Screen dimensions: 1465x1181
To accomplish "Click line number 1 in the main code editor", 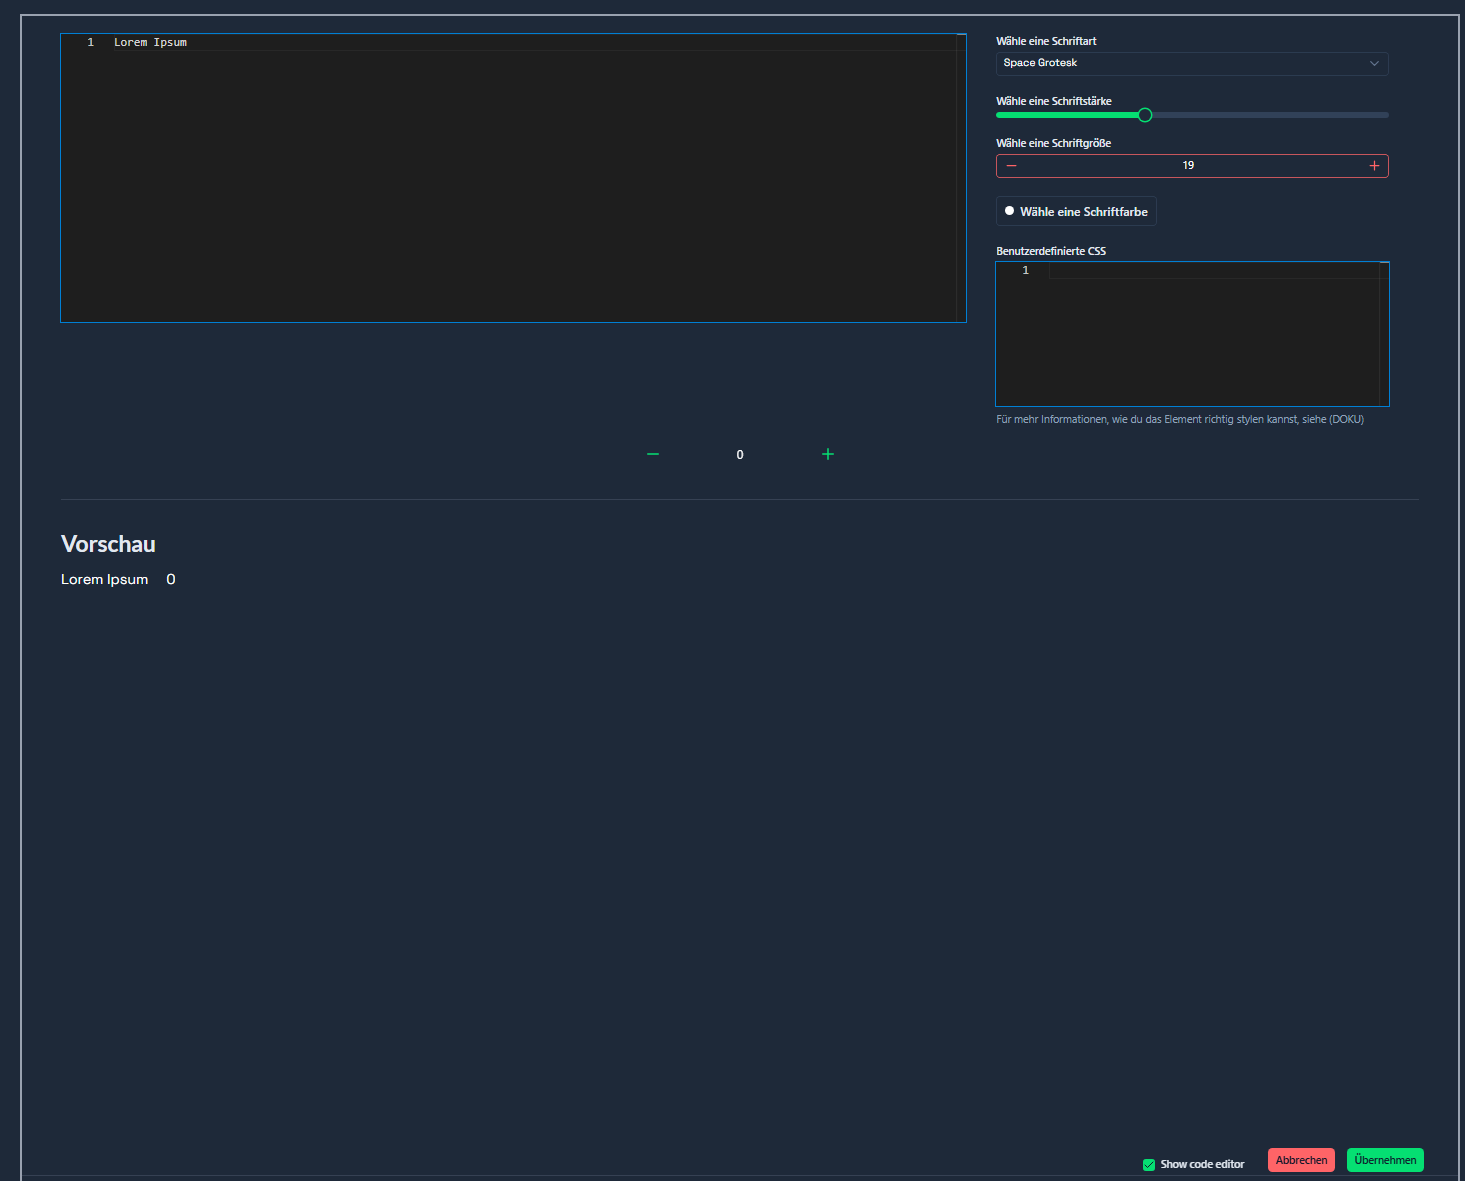I will pos(90,43).
